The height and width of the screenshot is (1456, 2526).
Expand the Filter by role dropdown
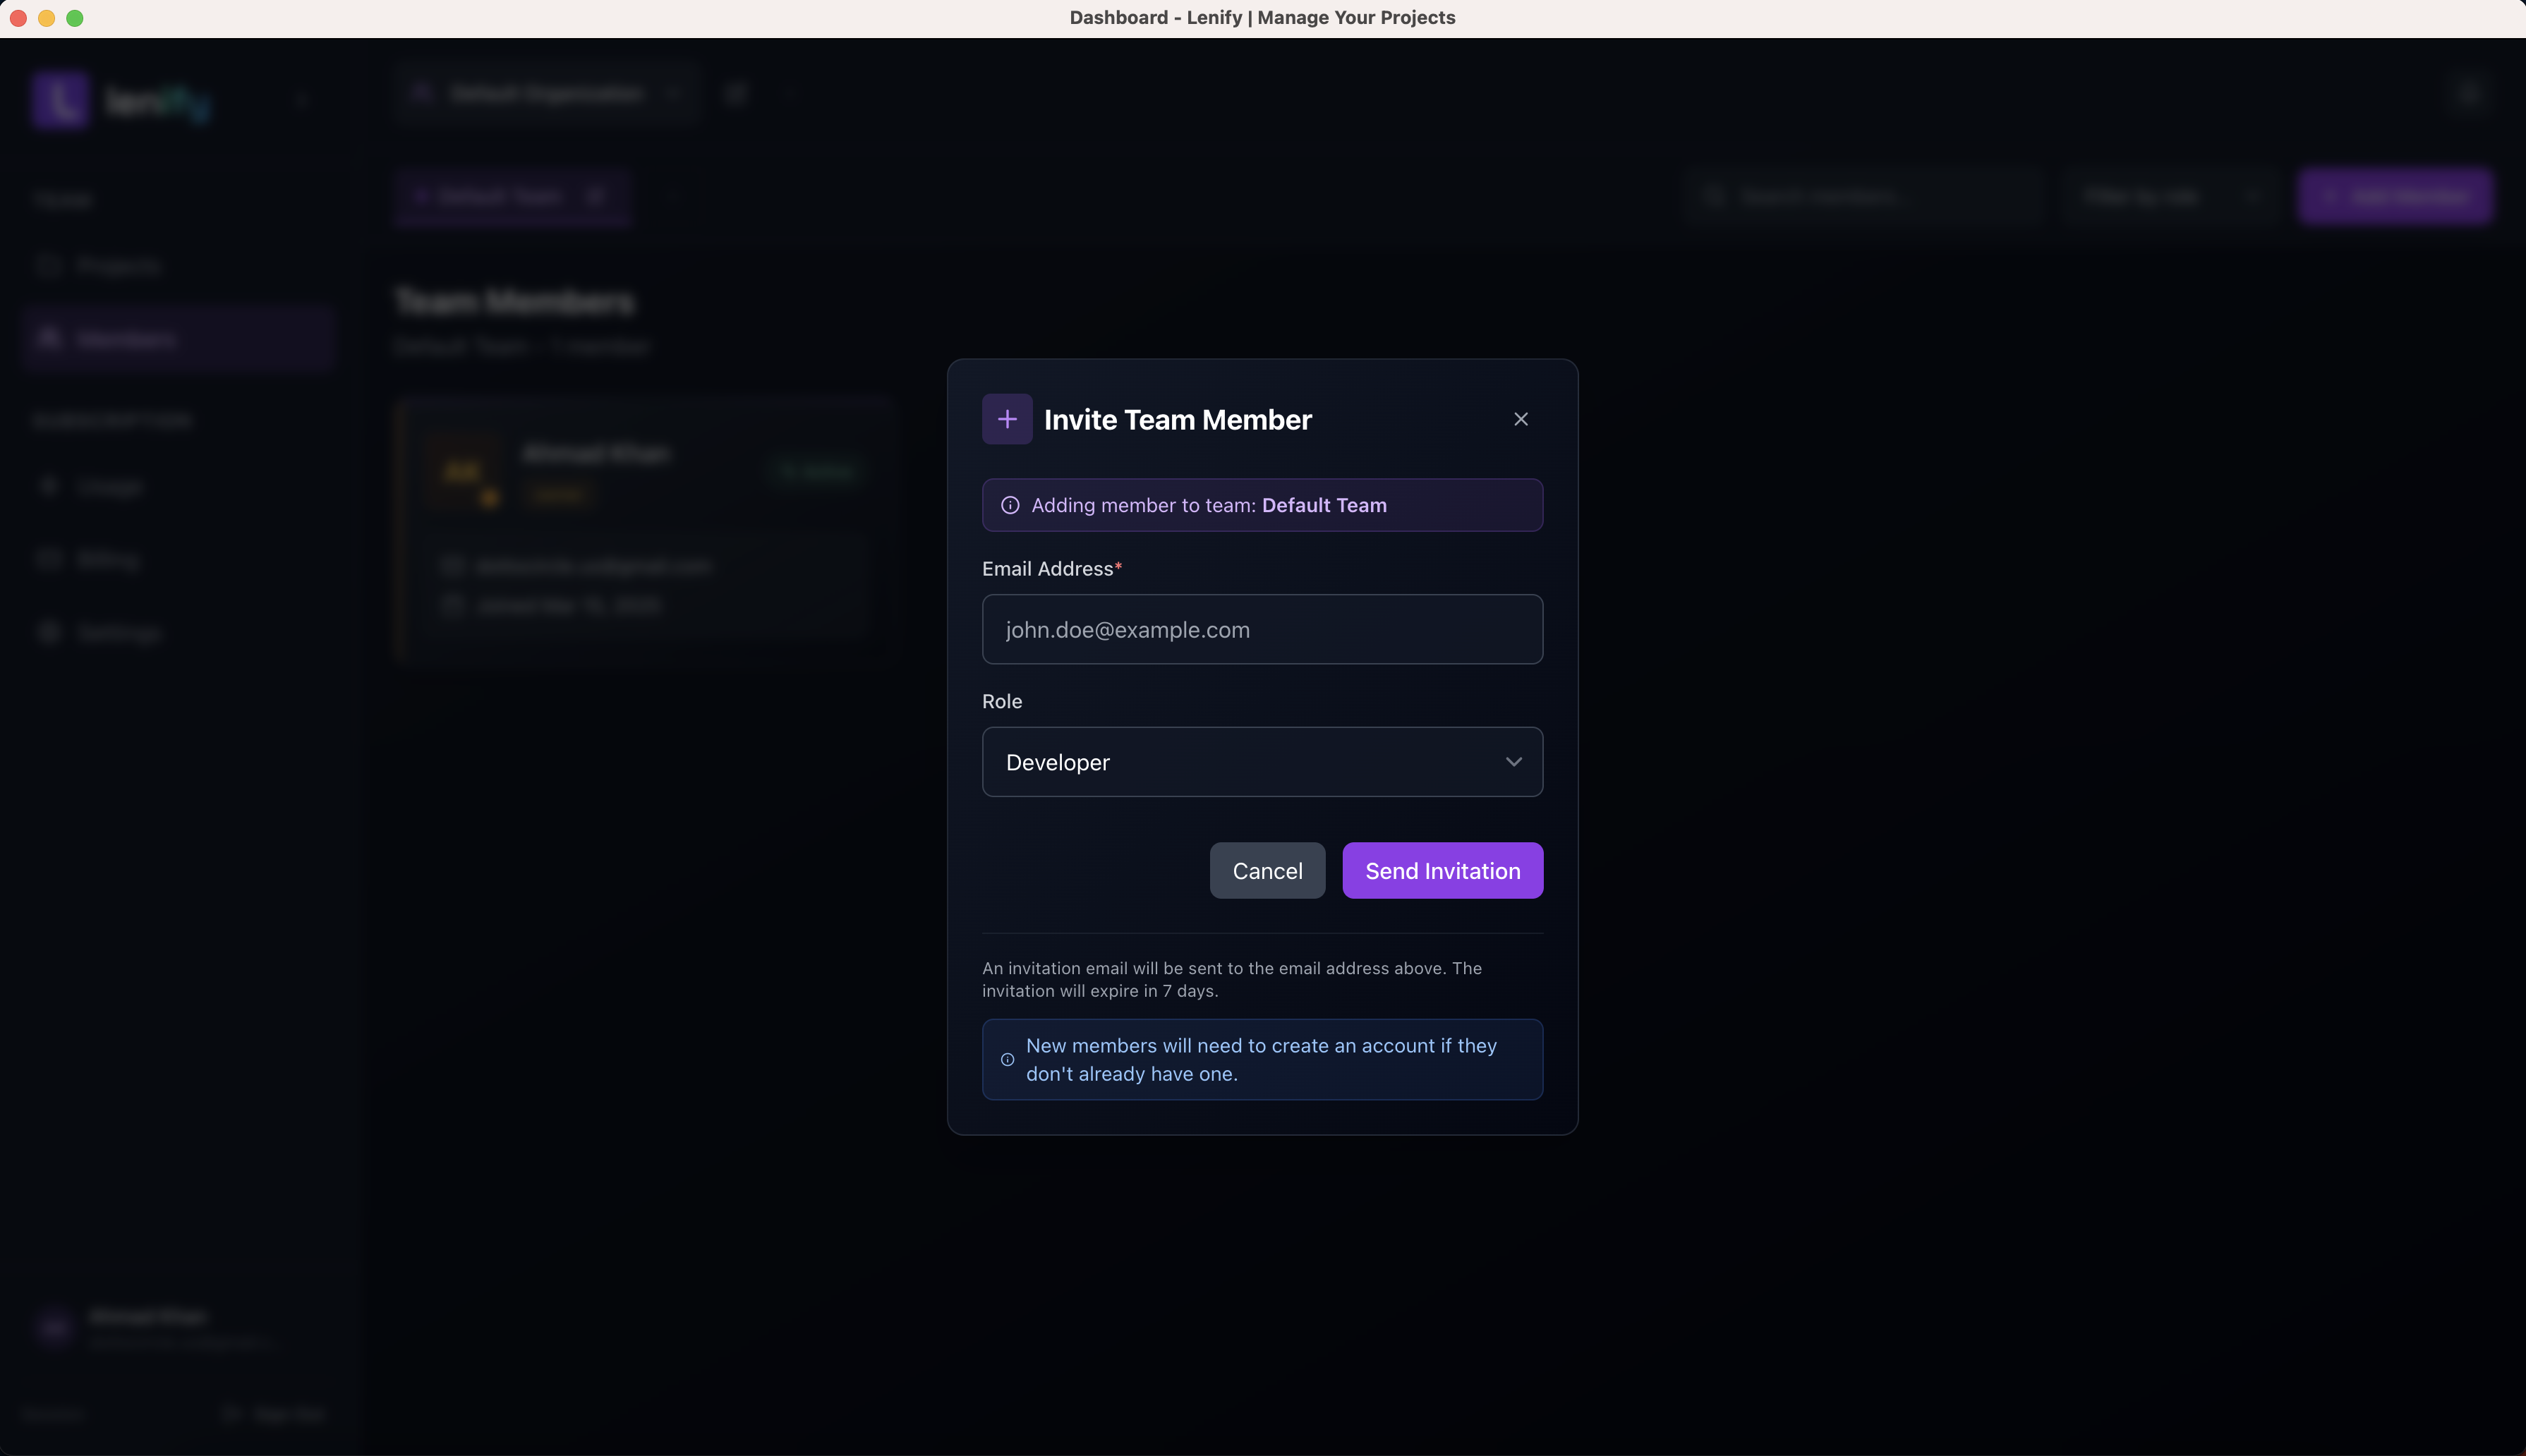click(2171, 196)
